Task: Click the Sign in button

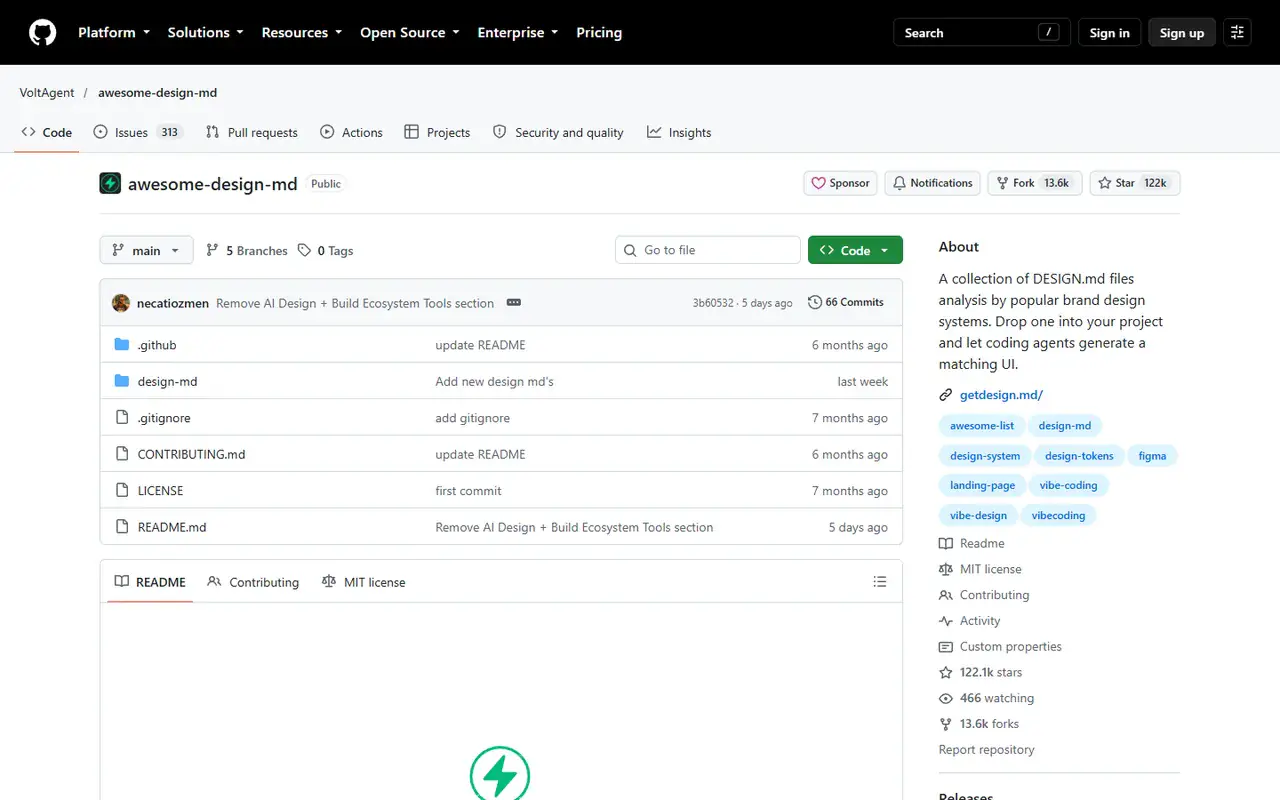Action: [1109, 32]
